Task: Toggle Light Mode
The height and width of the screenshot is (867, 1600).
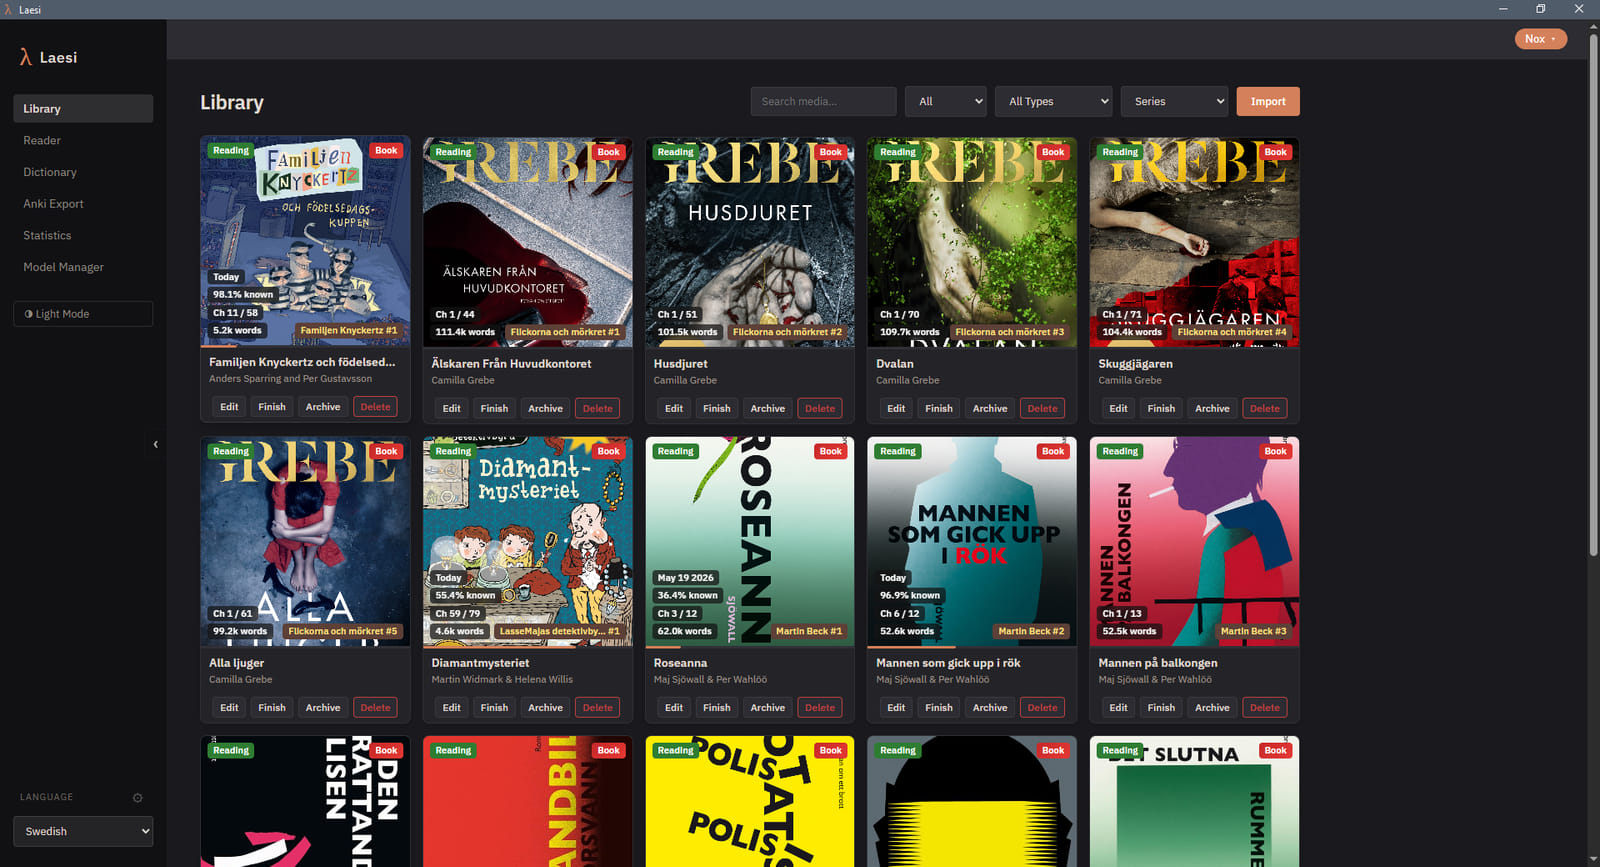Action: point(83,314)
